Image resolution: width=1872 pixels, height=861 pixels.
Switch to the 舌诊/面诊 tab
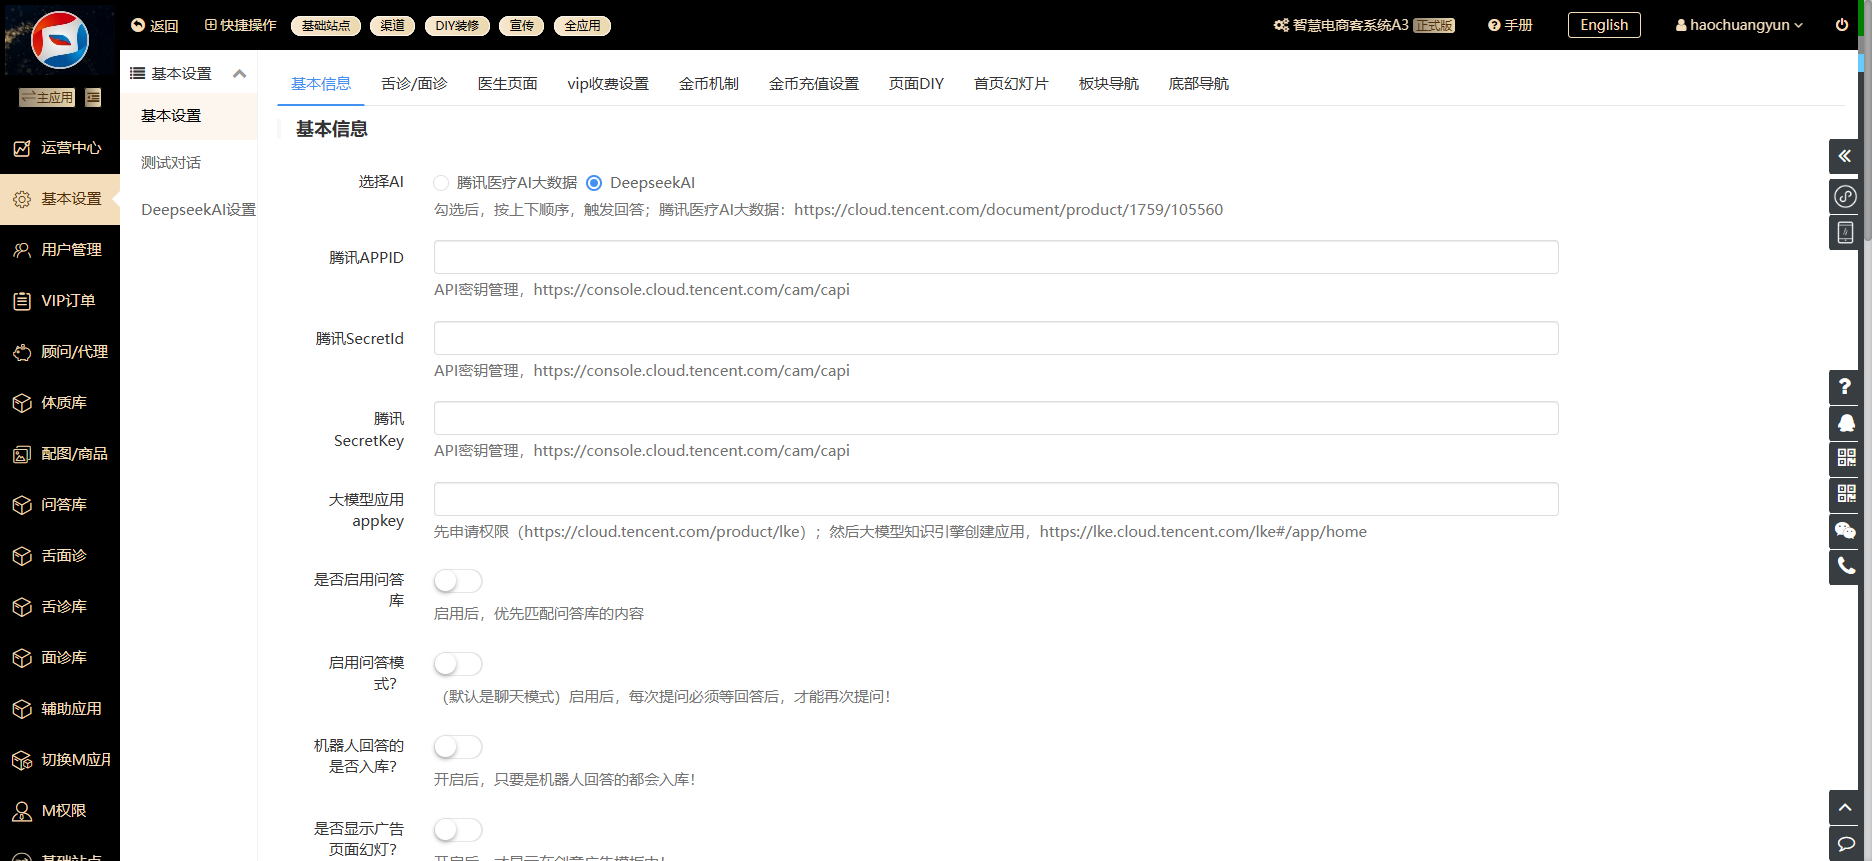pos(414,84)
